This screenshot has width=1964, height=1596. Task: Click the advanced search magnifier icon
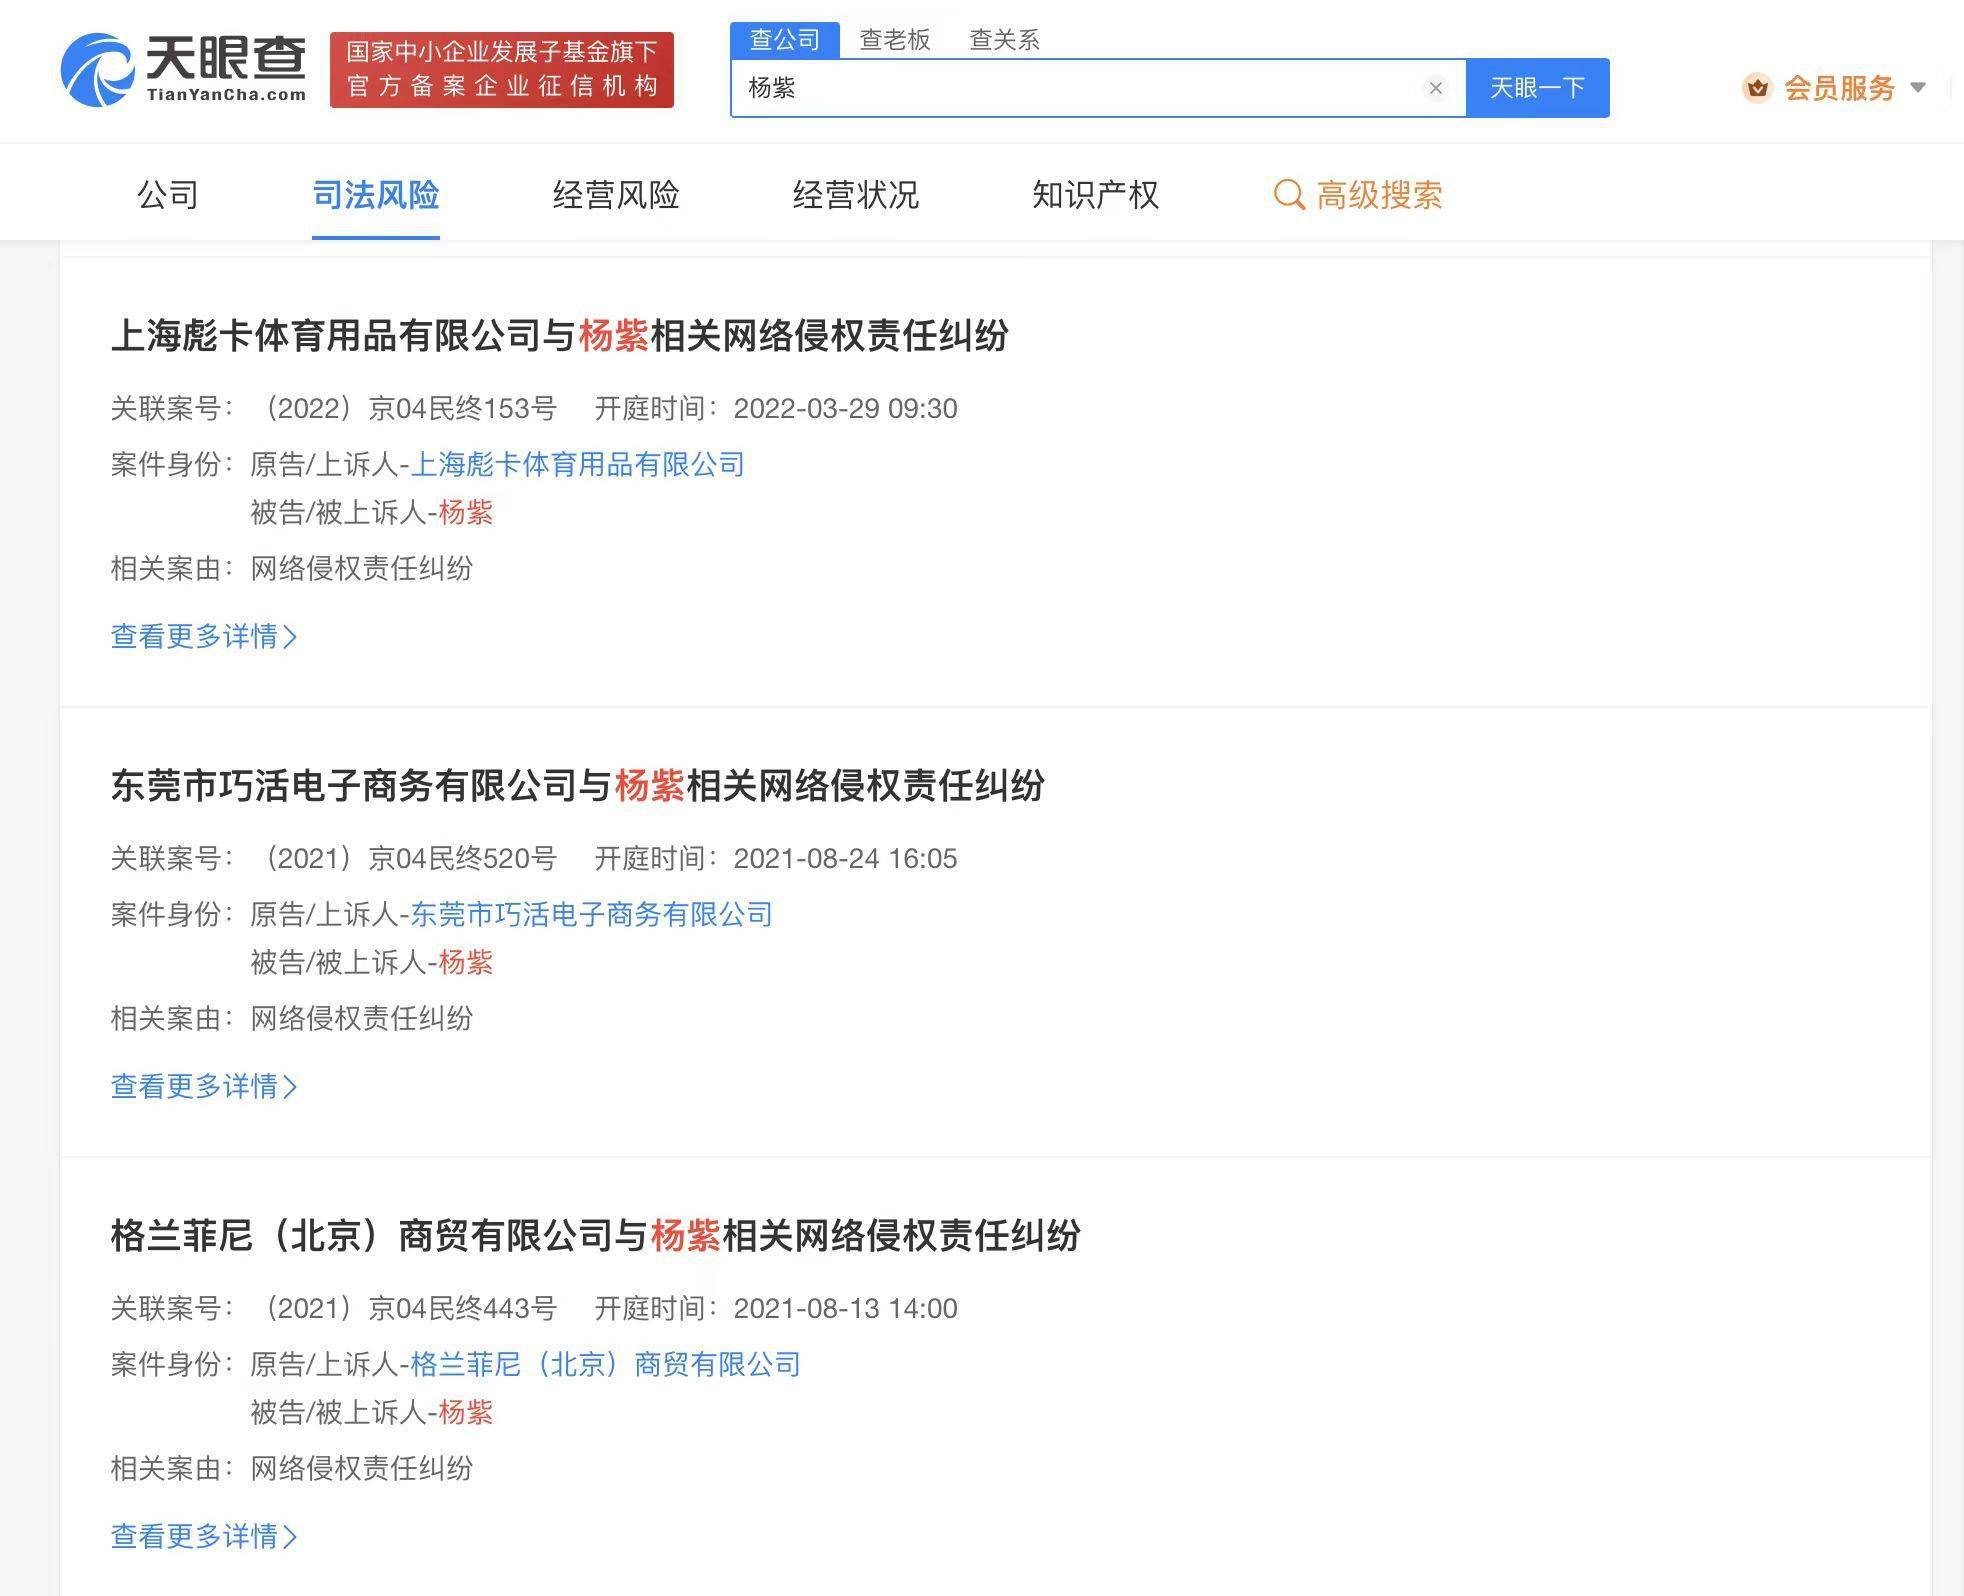tap(1288, 195)
